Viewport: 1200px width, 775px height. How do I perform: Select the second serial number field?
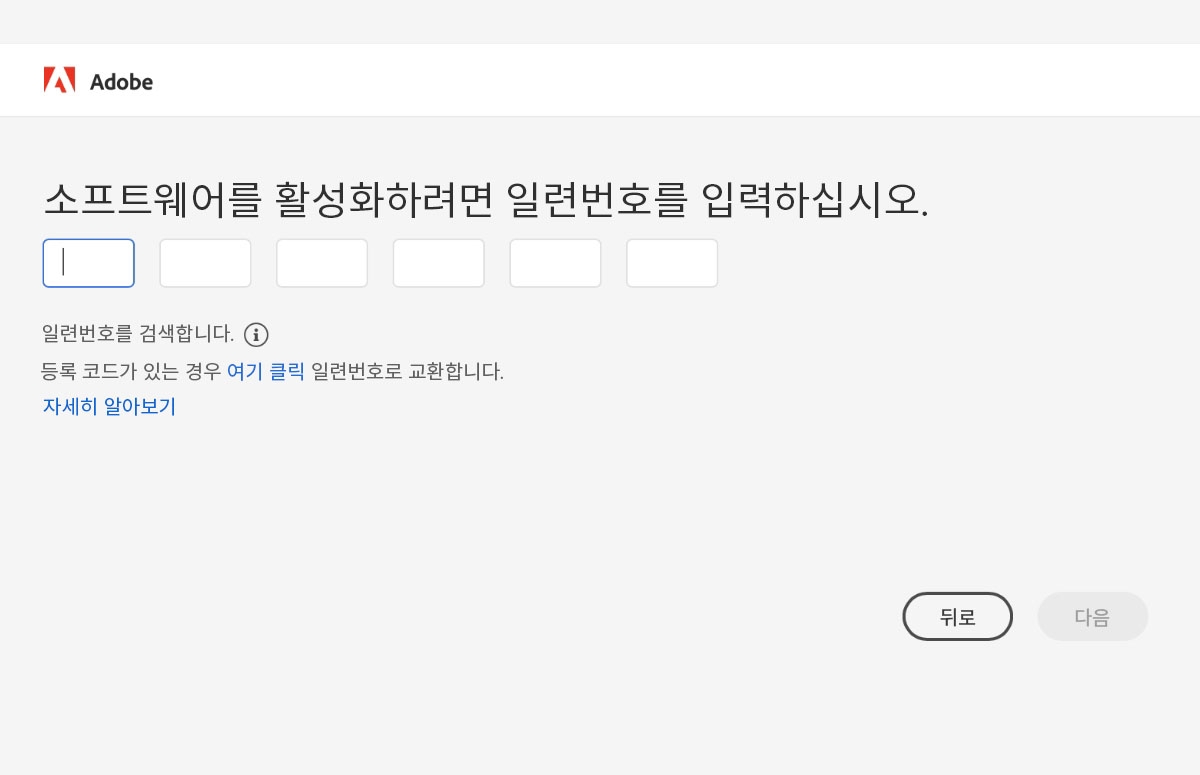205,263
